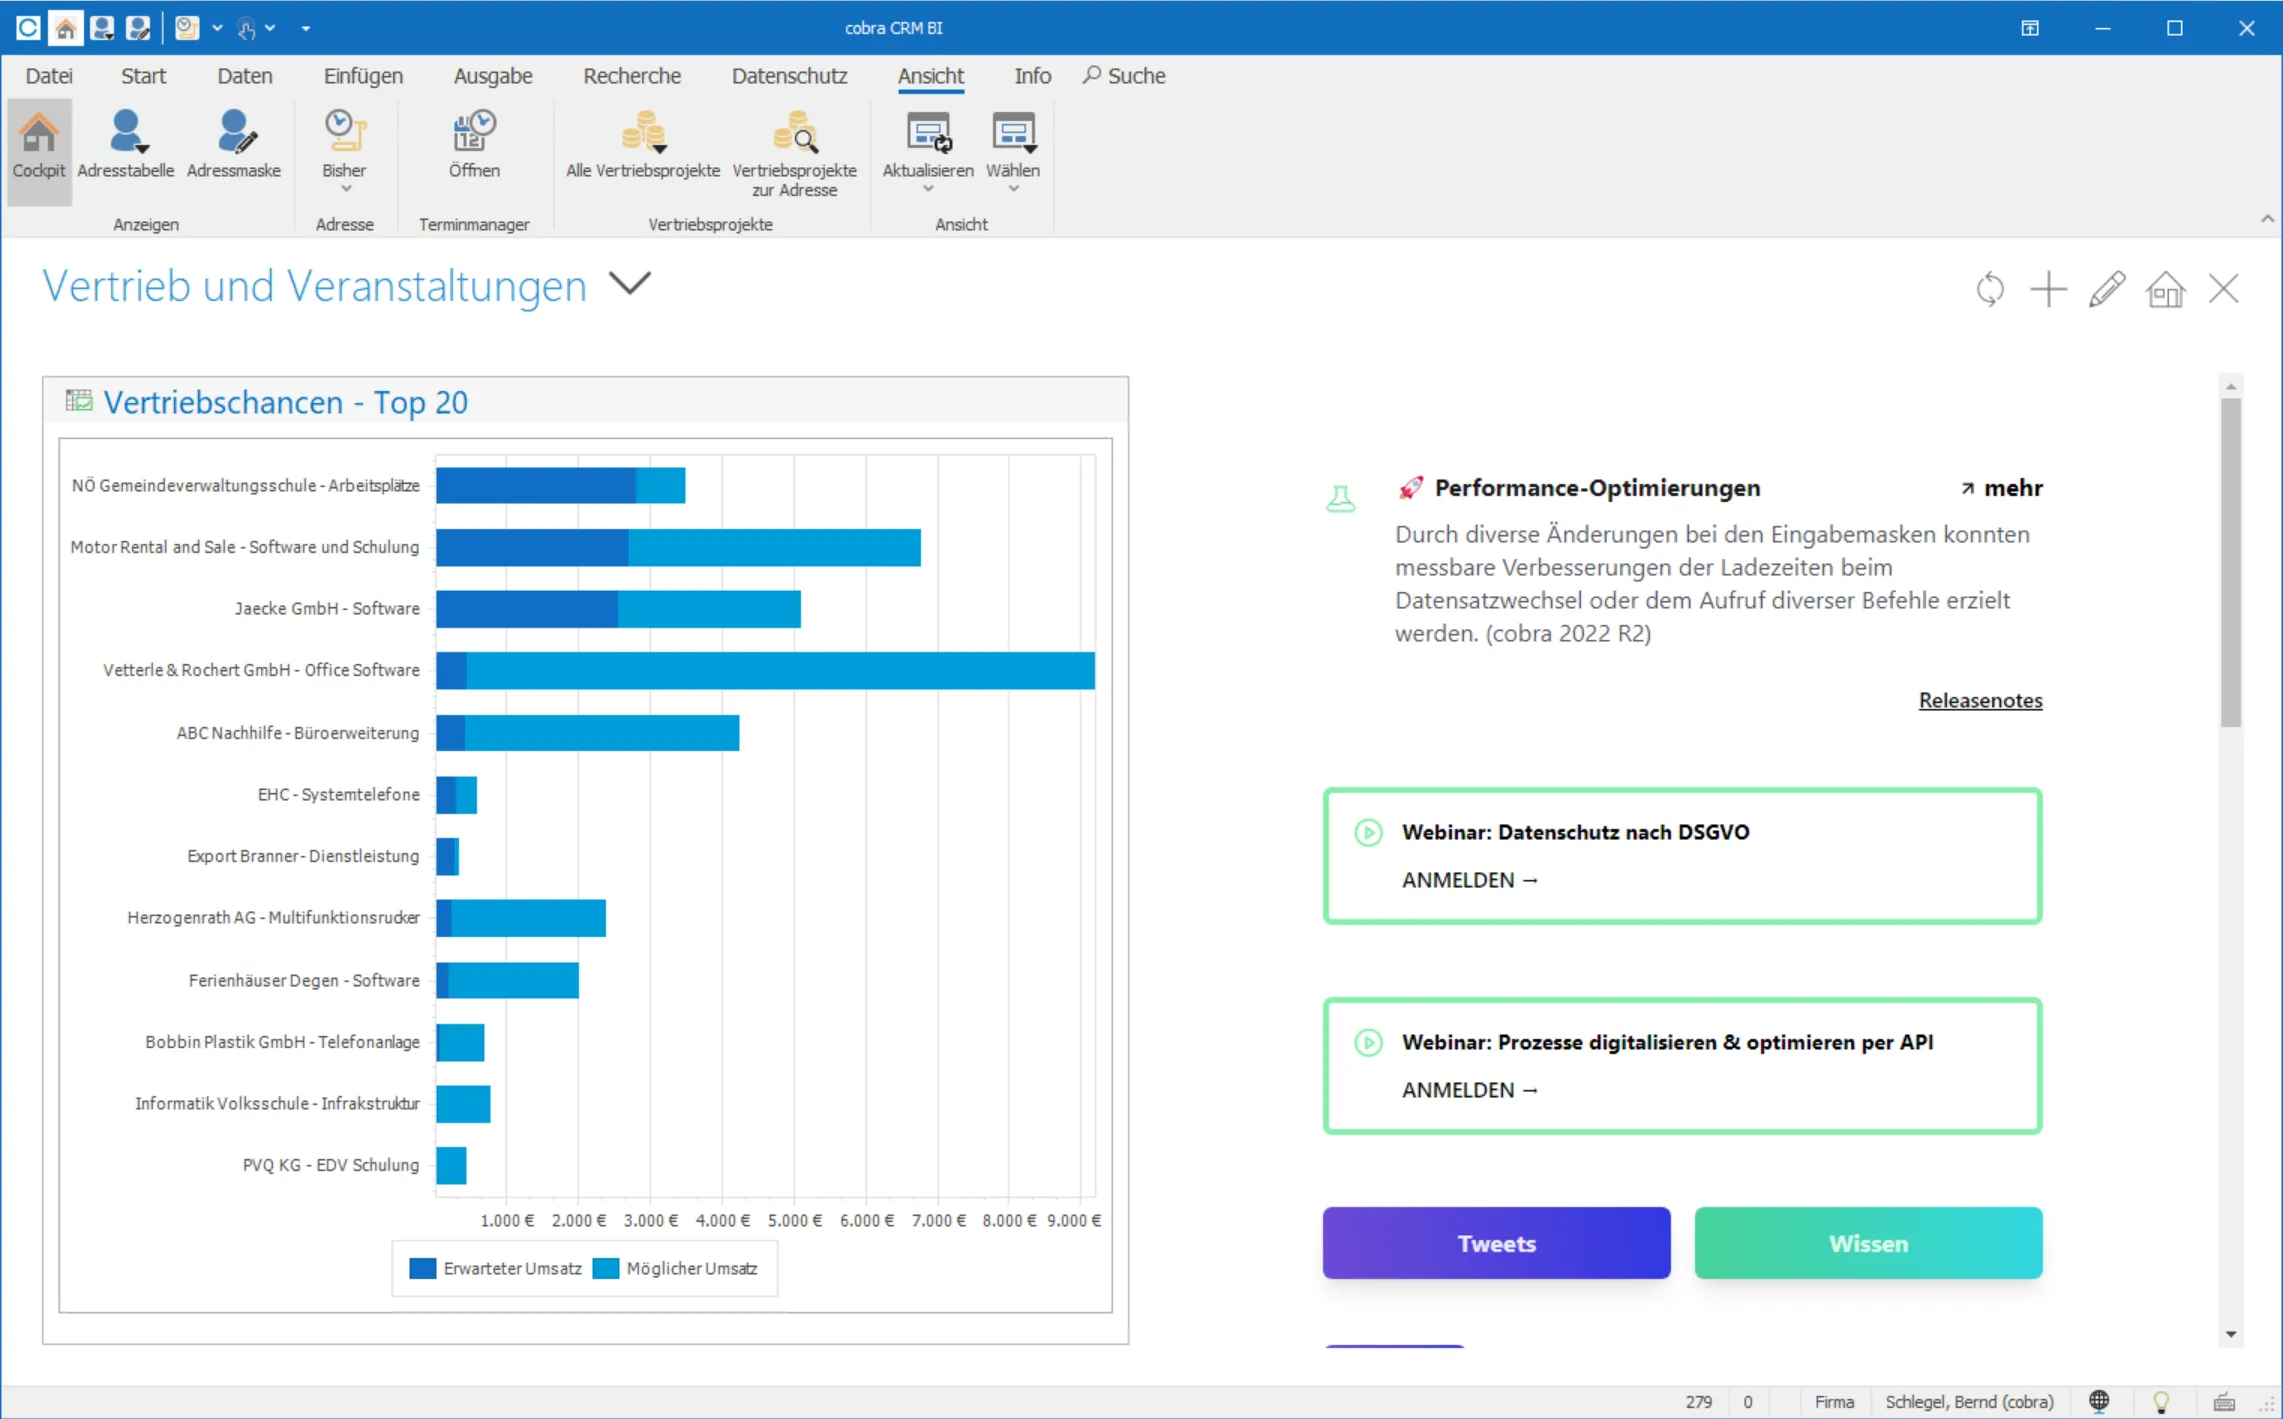Open the Terminmanager via Öffnen
The width and height of the screenshot is (2283, 1419).
click(474, 146)
